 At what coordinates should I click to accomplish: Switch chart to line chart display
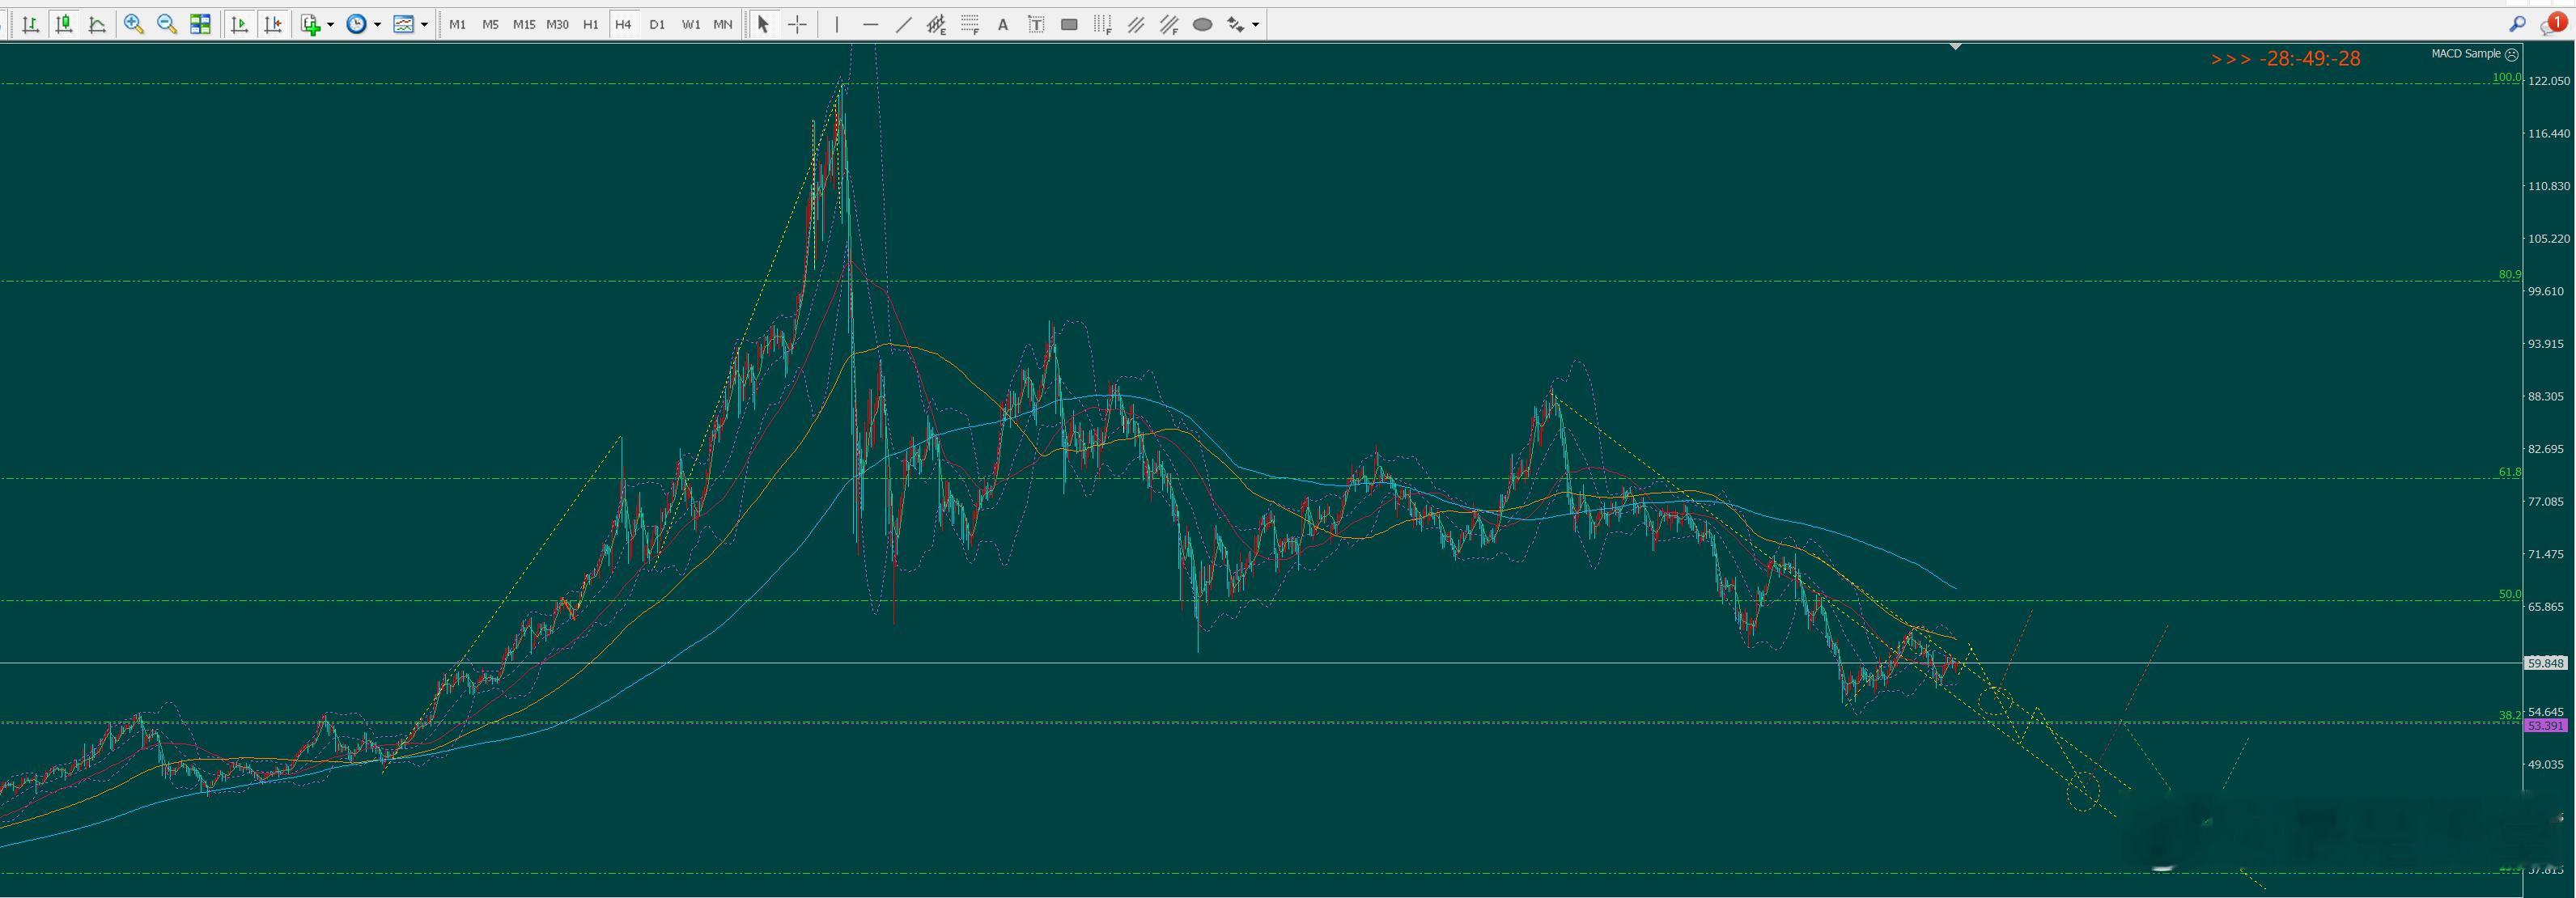point(97,24)
